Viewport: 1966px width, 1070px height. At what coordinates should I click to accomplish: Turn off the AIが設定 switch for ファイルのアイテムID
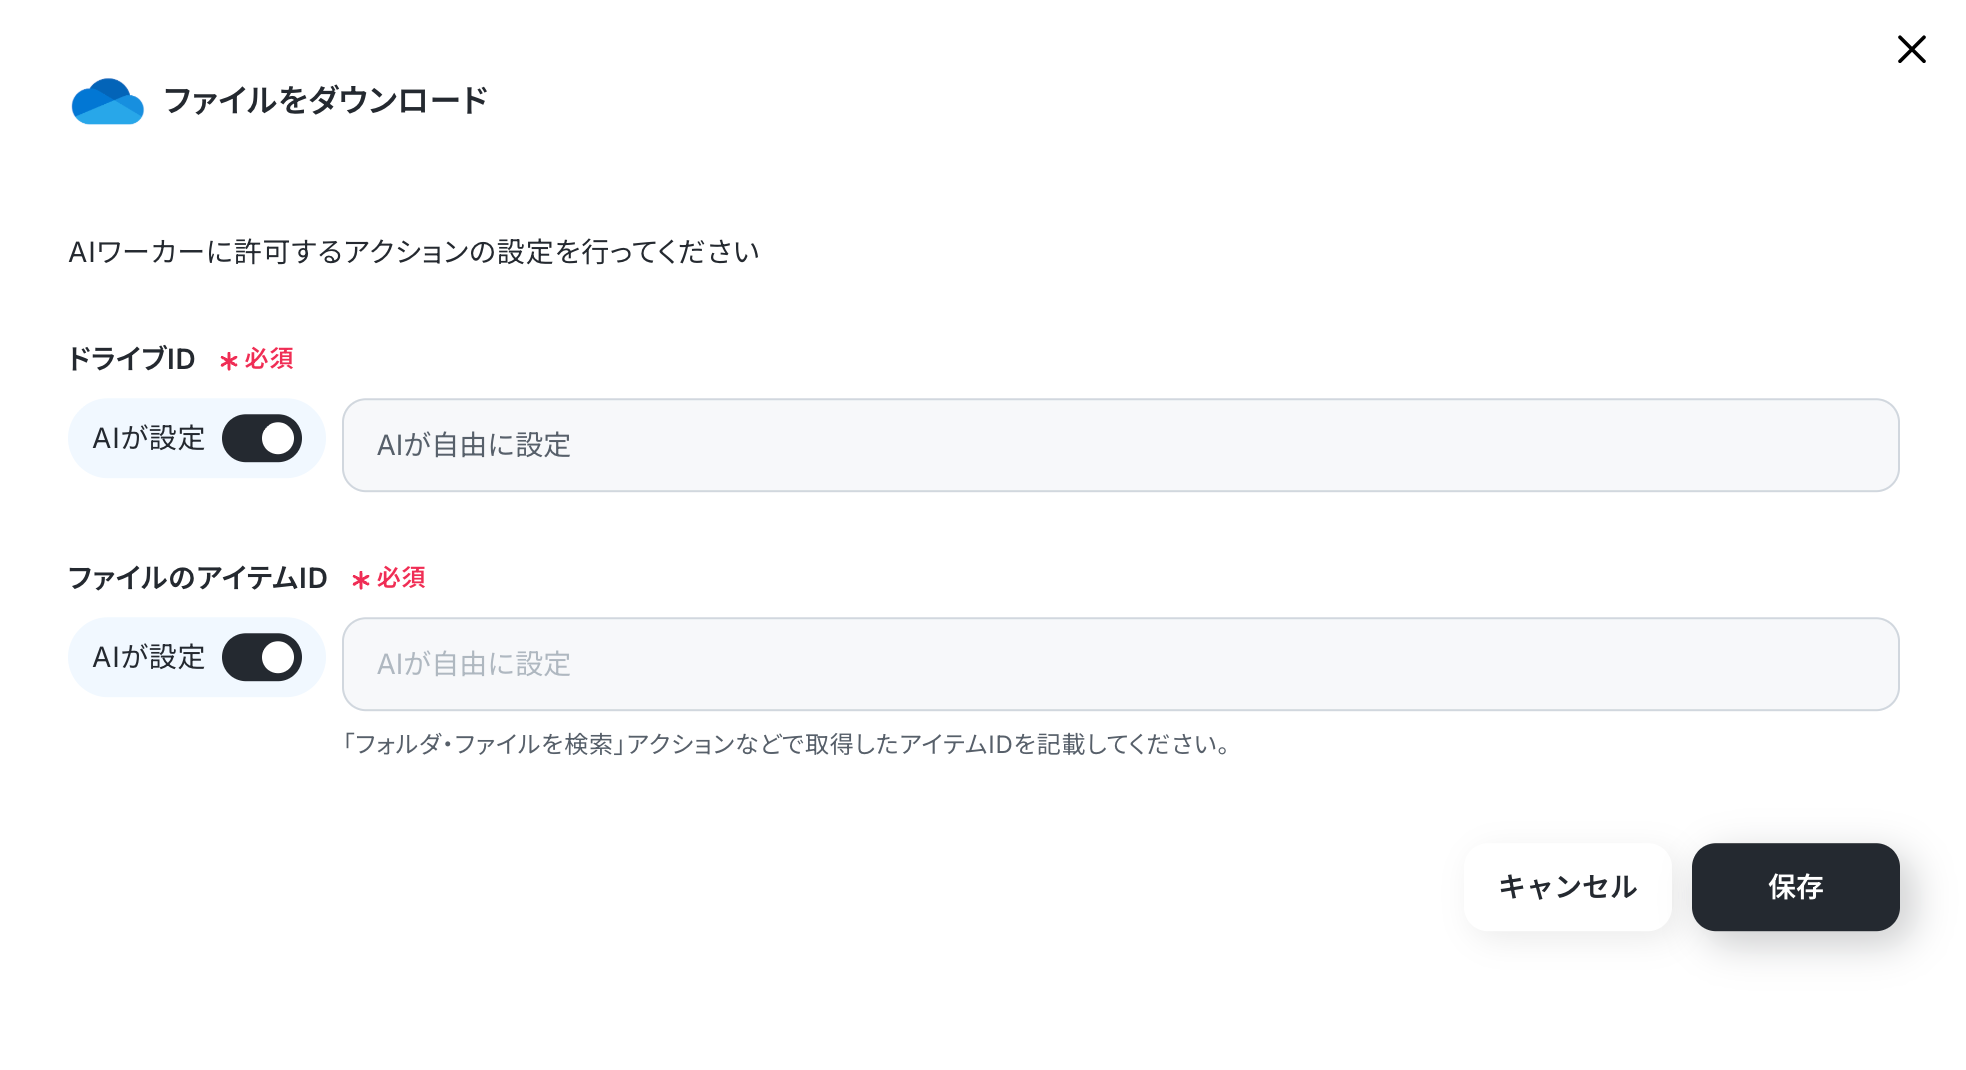(x=262, y=657)
